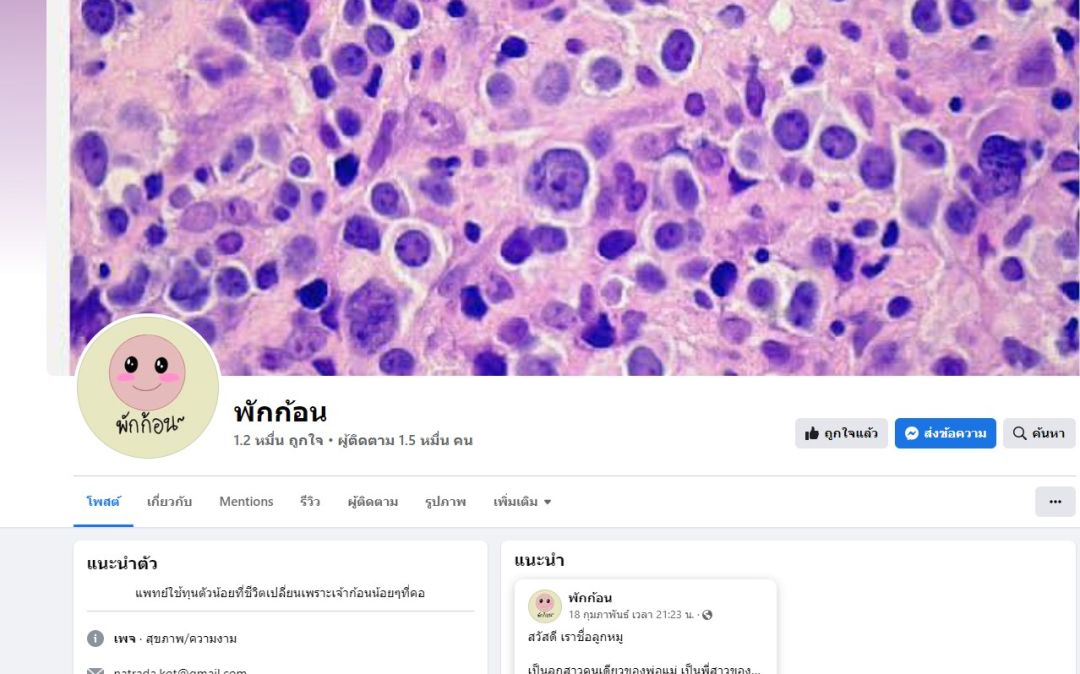Click the thumbs-up icon on the ถูกใจแล้ว button

click(x=812, y=434)
